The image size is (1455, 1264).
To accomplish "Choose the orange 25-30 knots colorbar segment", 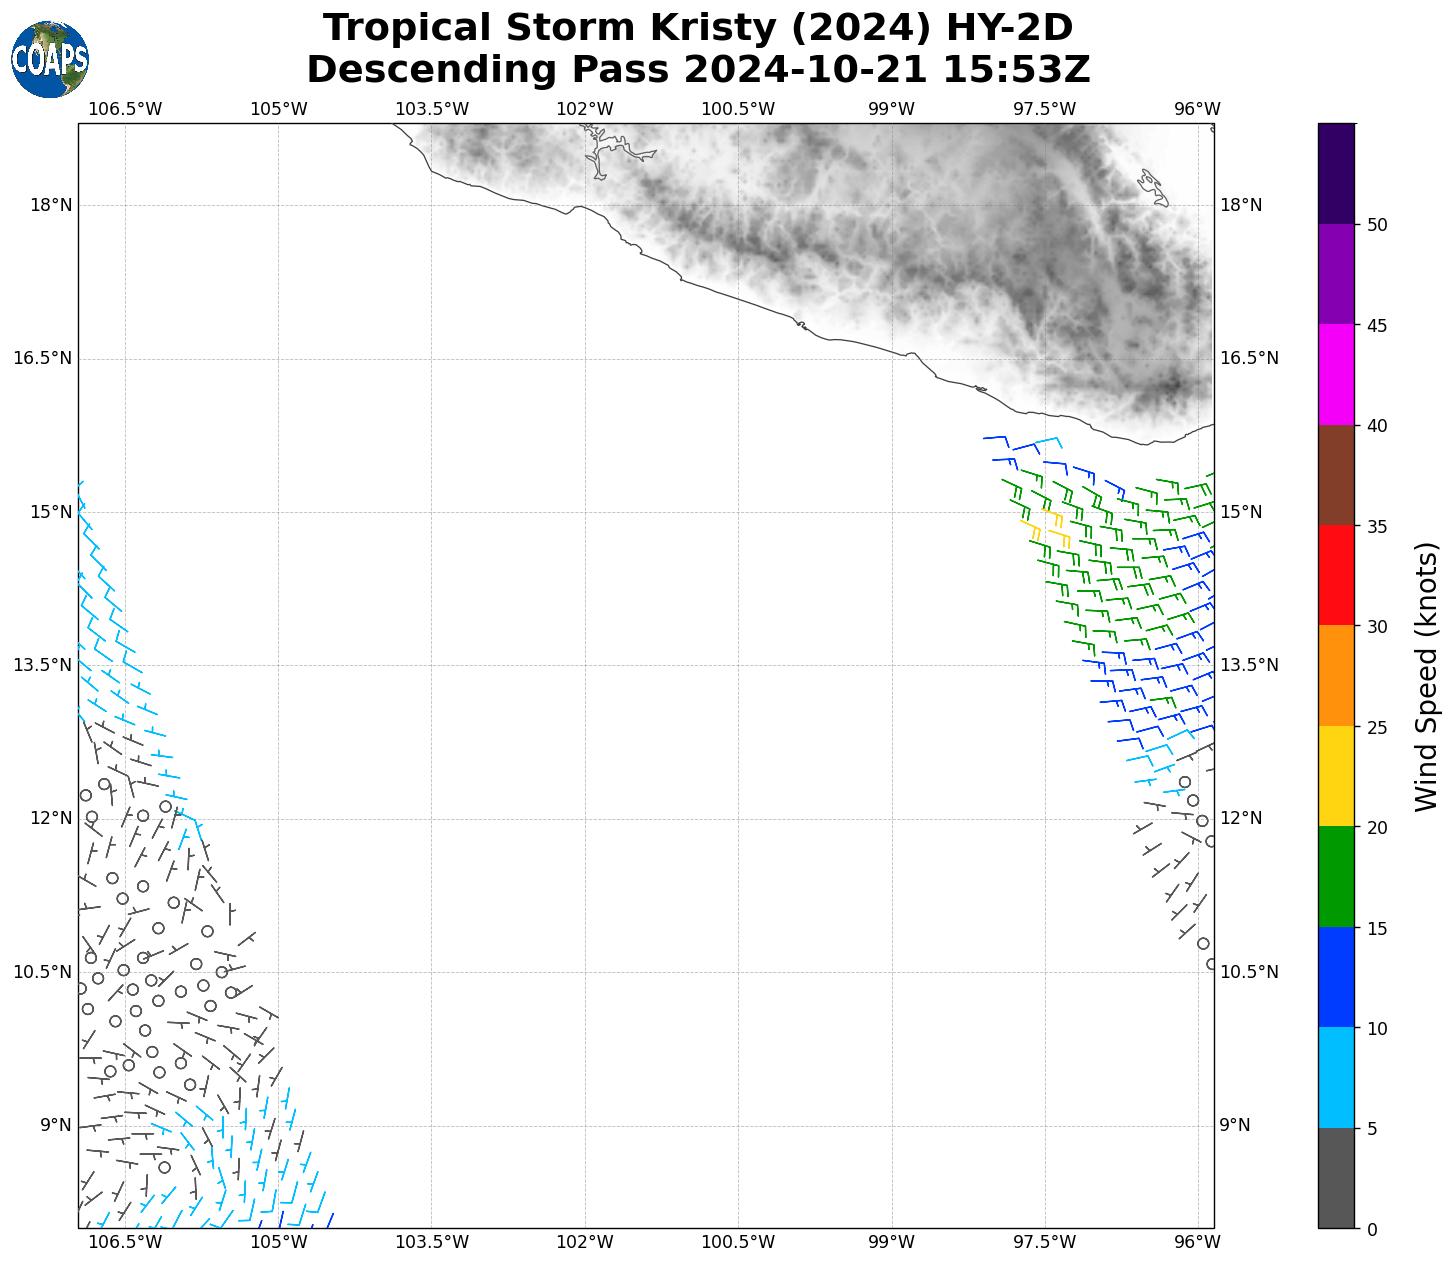I will click(1336, 676).
